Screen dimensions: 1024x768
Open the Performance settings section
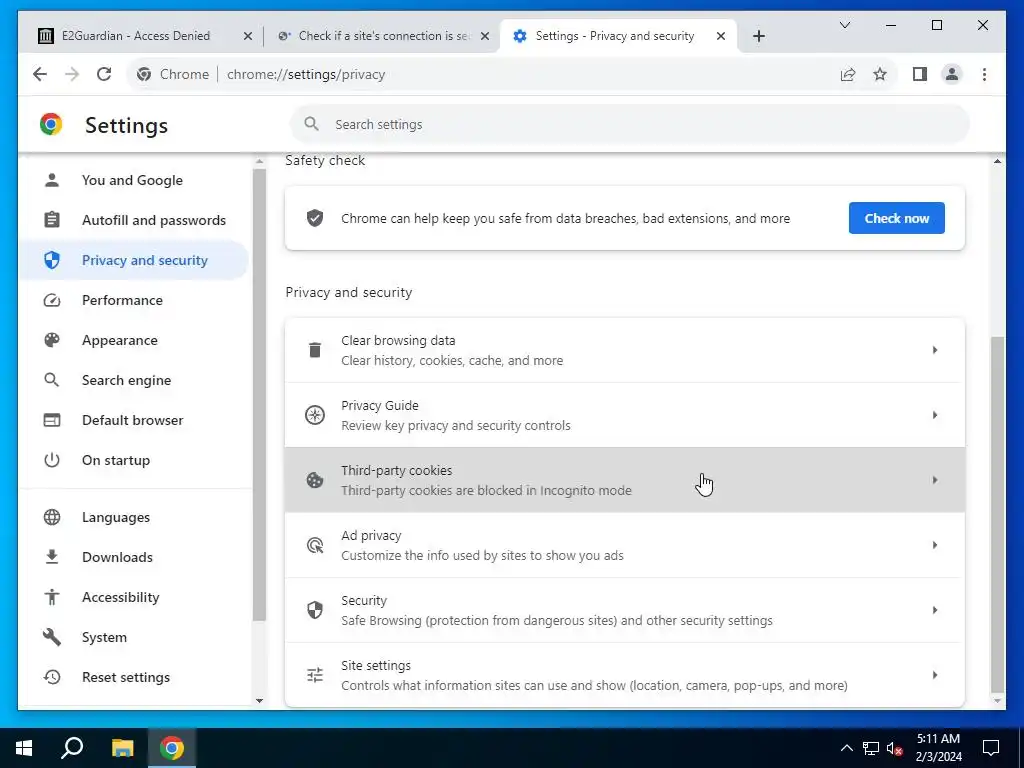133,300
